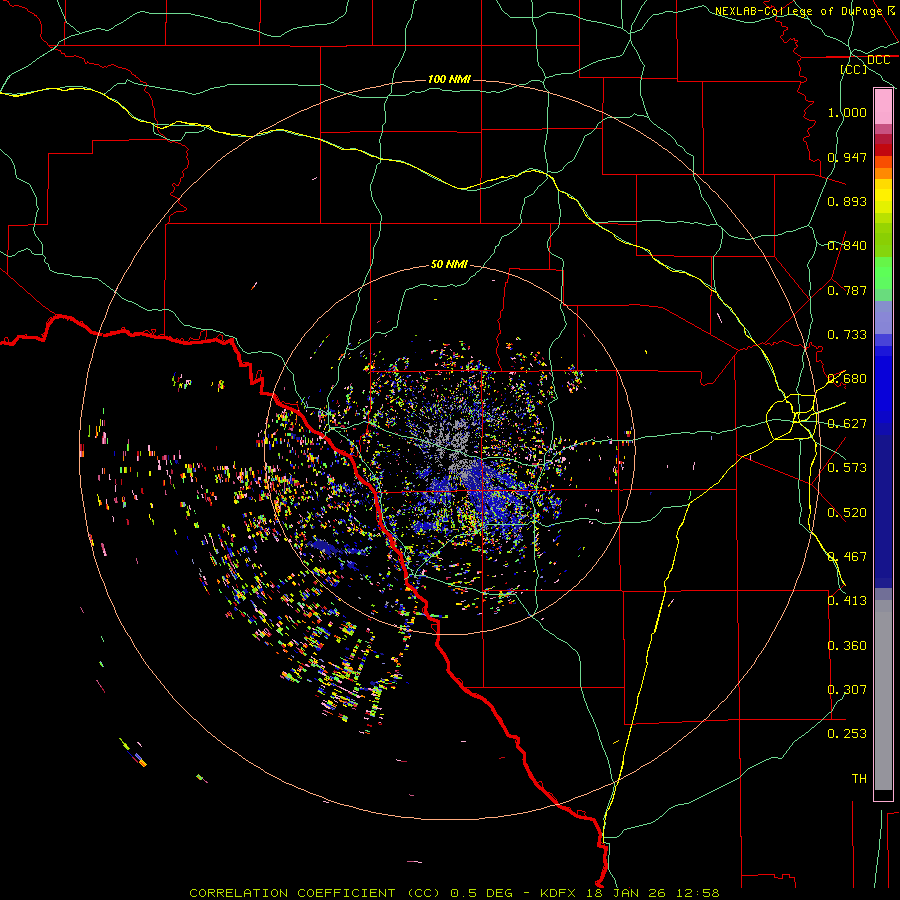Click the 0.413 color scale value
This screenshot has height=900, width=900.
click(x=847, y=601)
